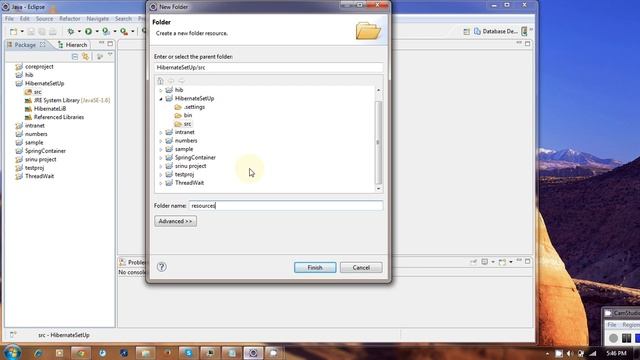640x360 pixels.
Task: Click the volume icon in system tray
Action: point(570,353)
